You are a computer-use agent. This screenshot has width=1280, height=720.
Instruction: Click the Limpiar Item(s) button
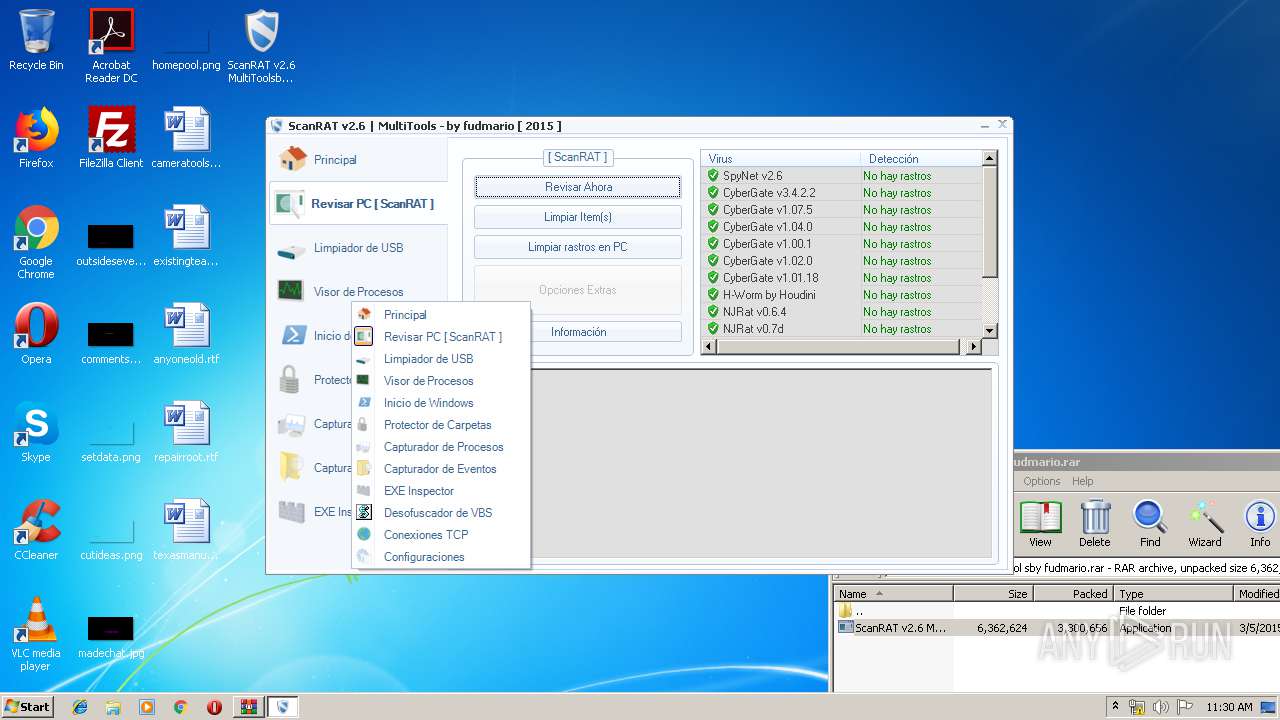click(x=578, y=217)
